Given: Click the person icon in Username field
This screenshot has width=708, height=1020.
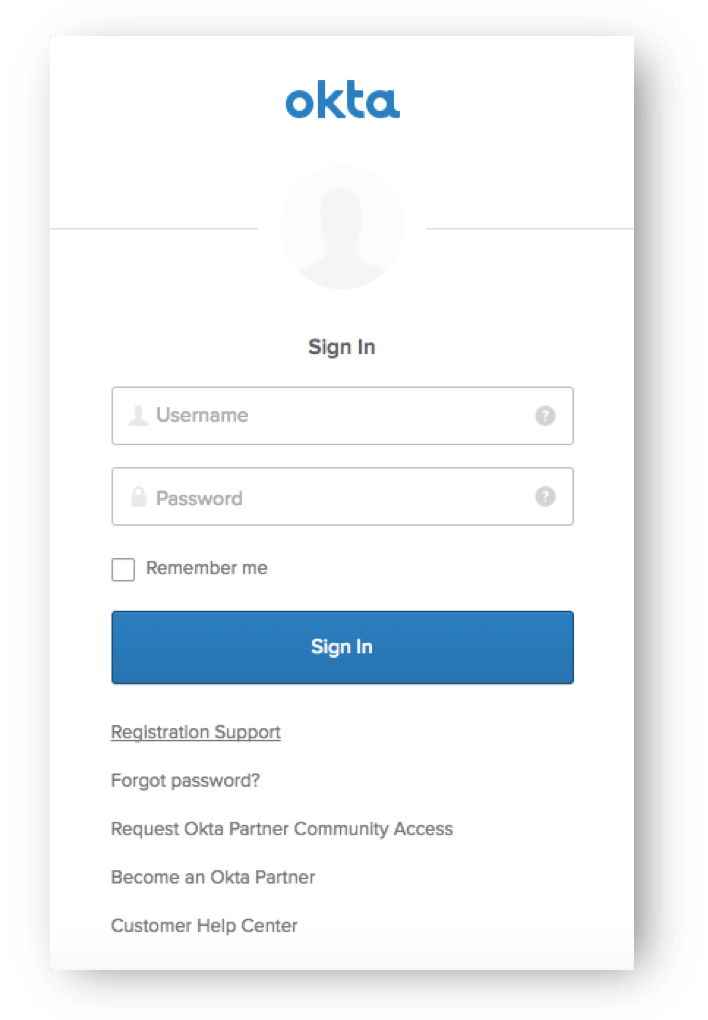Looking at the screenshot, I should (x=139, y=415).
